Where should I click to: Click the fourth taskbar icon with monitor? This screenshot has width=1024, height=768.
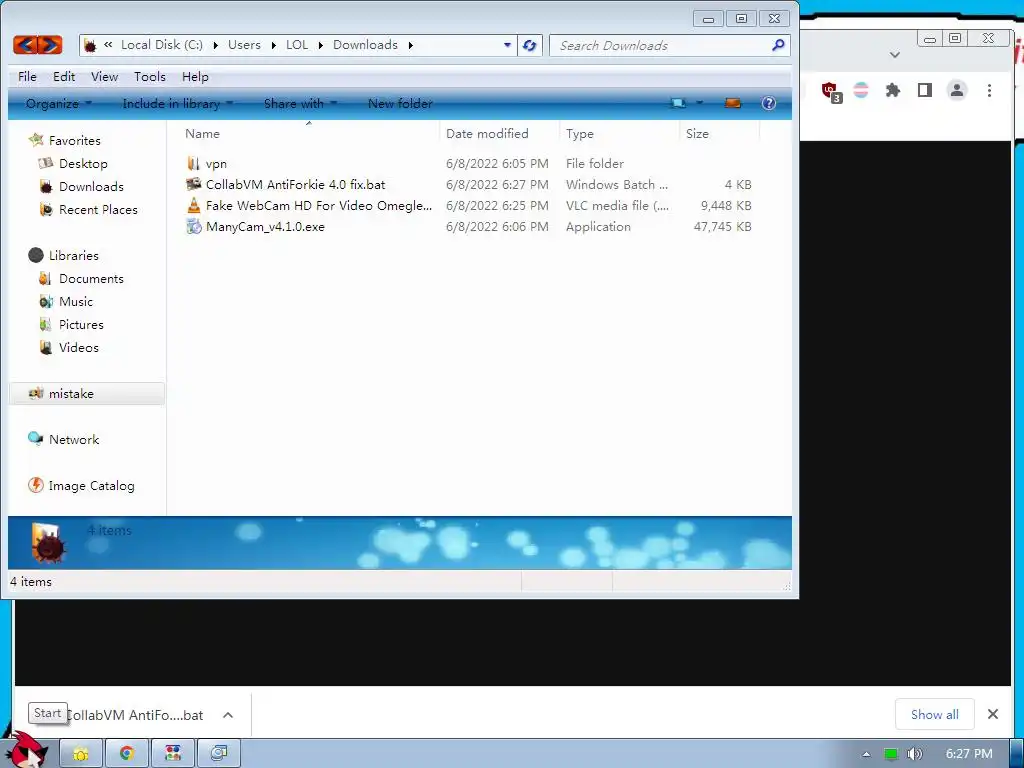219,754
